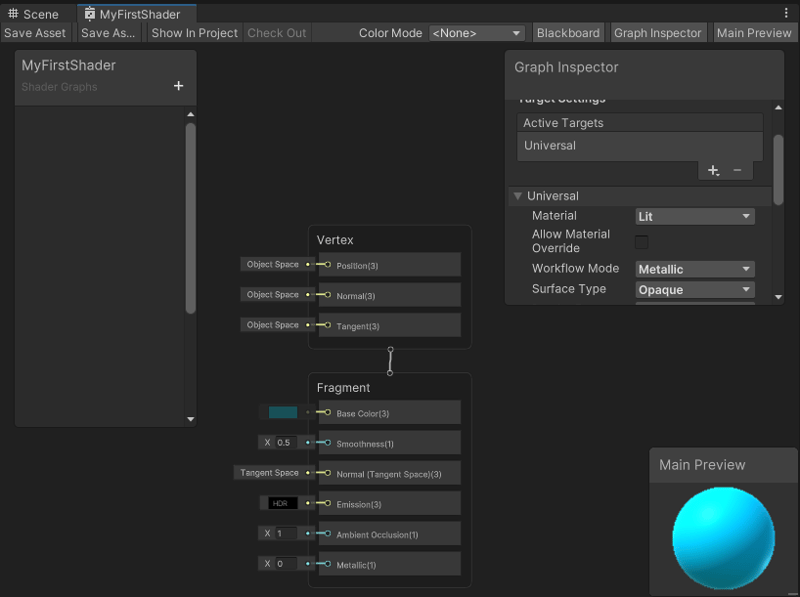Open the Workflow Mode dropdown
This screenshot has width=800, height=597.
pos(695,269)
